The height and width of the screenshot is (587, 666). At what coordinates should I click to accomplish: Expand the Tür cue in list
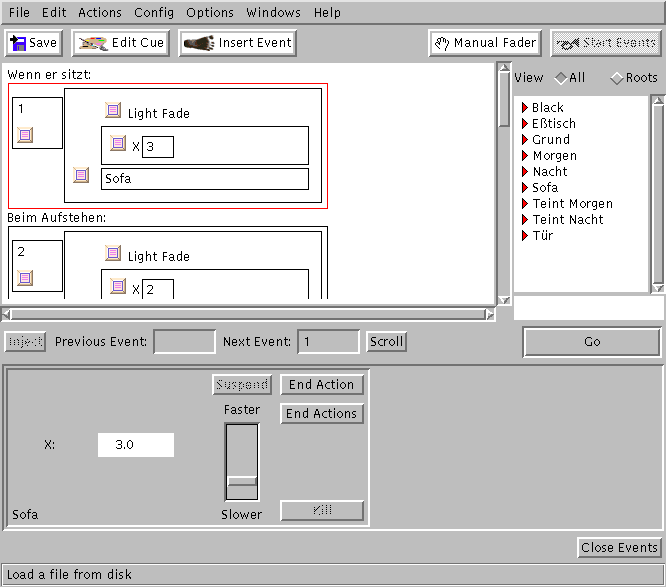coord(524,236)
